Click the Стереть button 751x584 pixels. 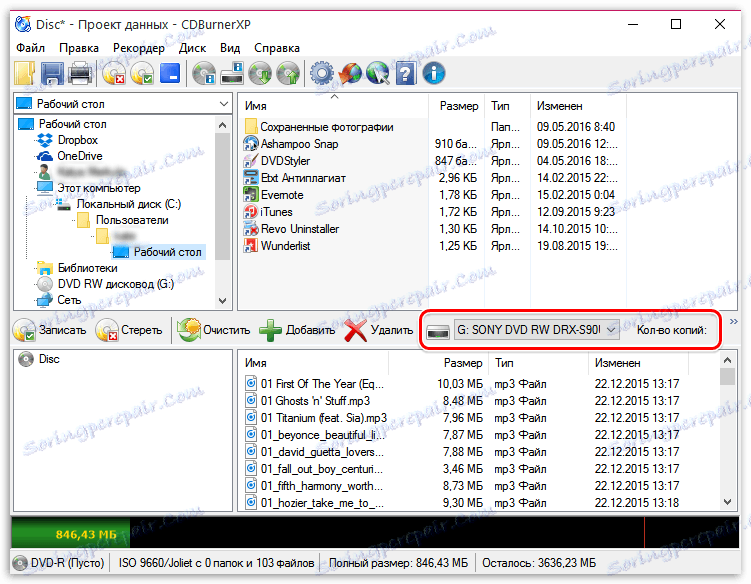coord(129,330)
